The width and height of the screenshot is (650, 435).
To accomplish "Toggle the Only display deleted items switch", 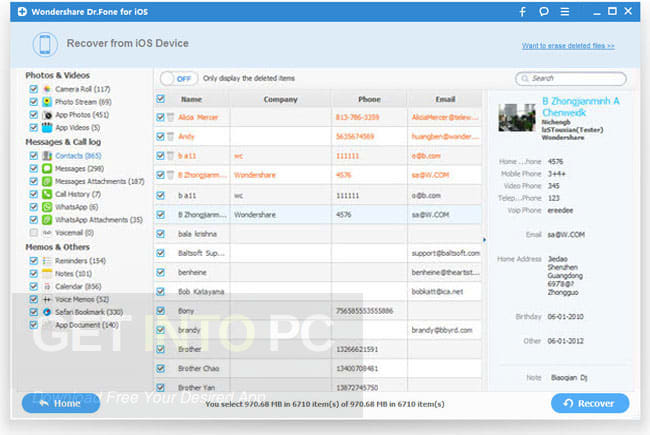I will (x=179, y=78).
